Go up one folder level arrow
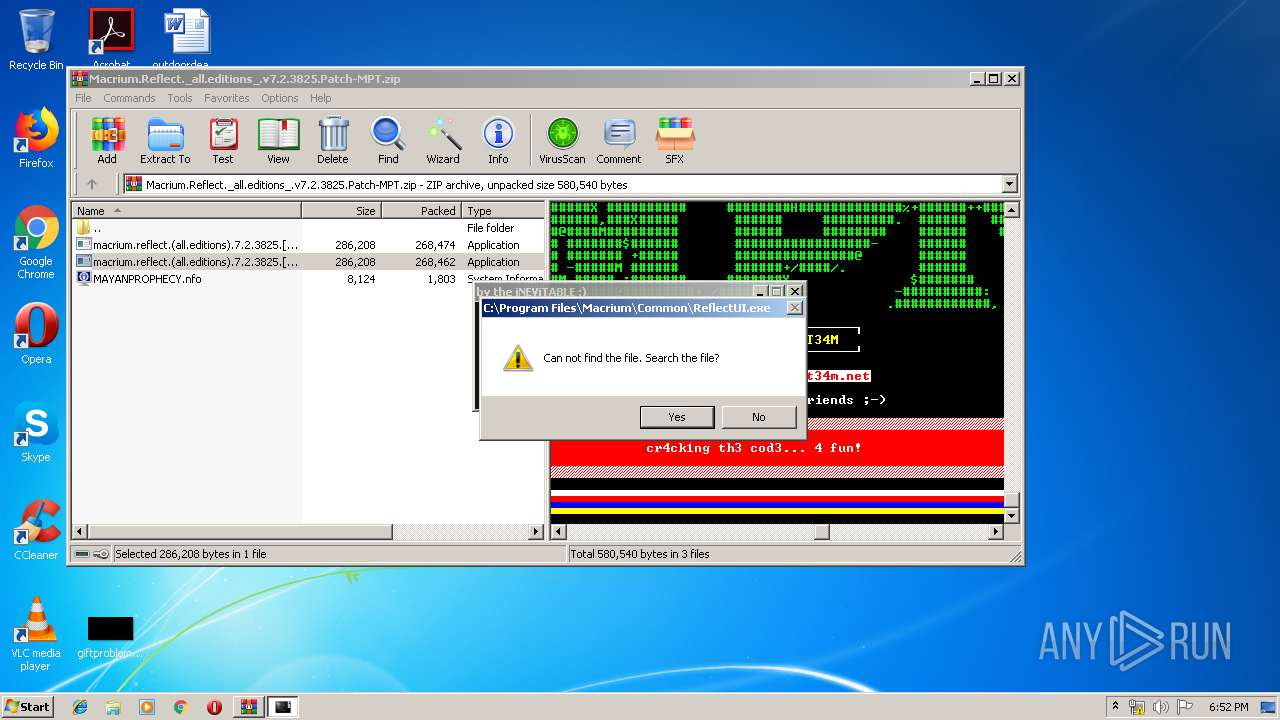Viewport: 1280px width, 720px height. coord(92,184)
